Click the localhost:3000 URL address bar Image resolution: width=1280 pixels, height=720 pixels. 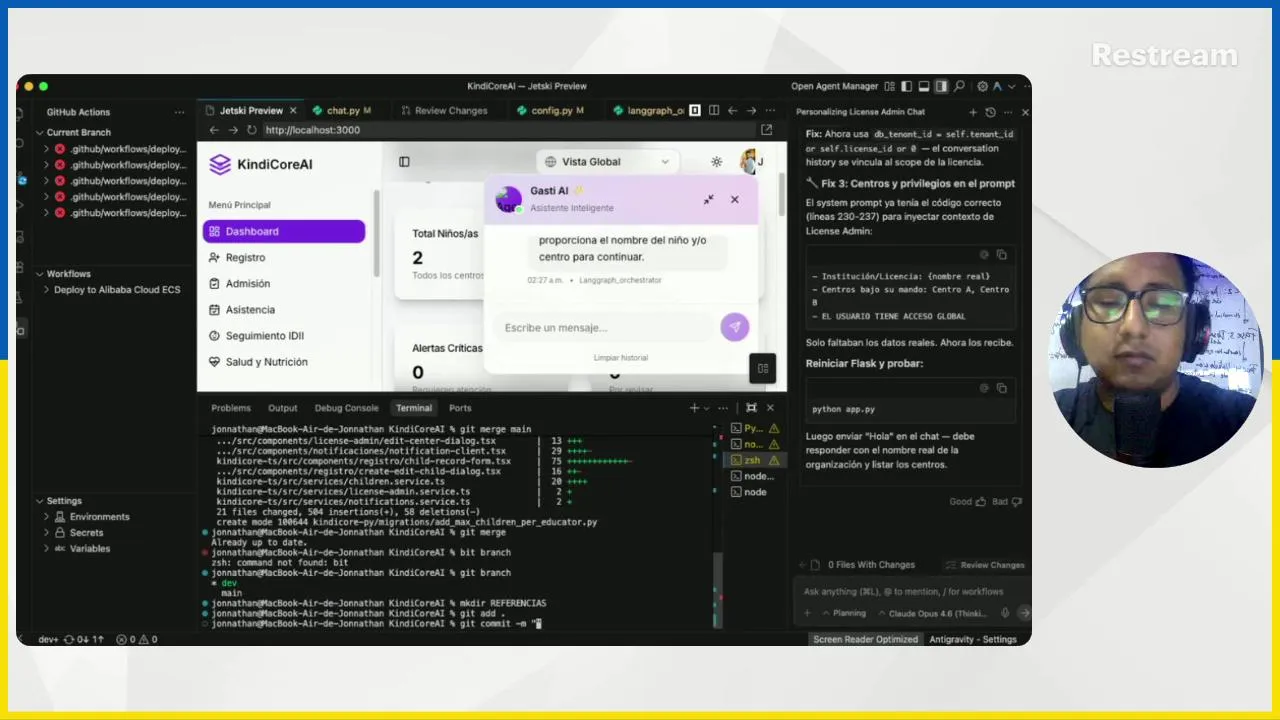tap(509, 130)
